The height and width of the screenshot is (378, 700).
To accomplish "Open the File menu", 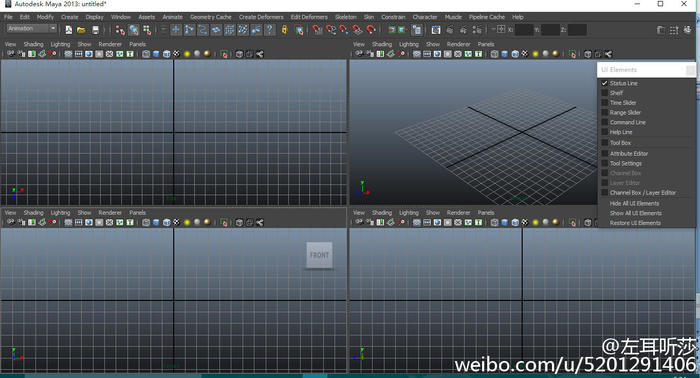I will (x=8, y=17).
